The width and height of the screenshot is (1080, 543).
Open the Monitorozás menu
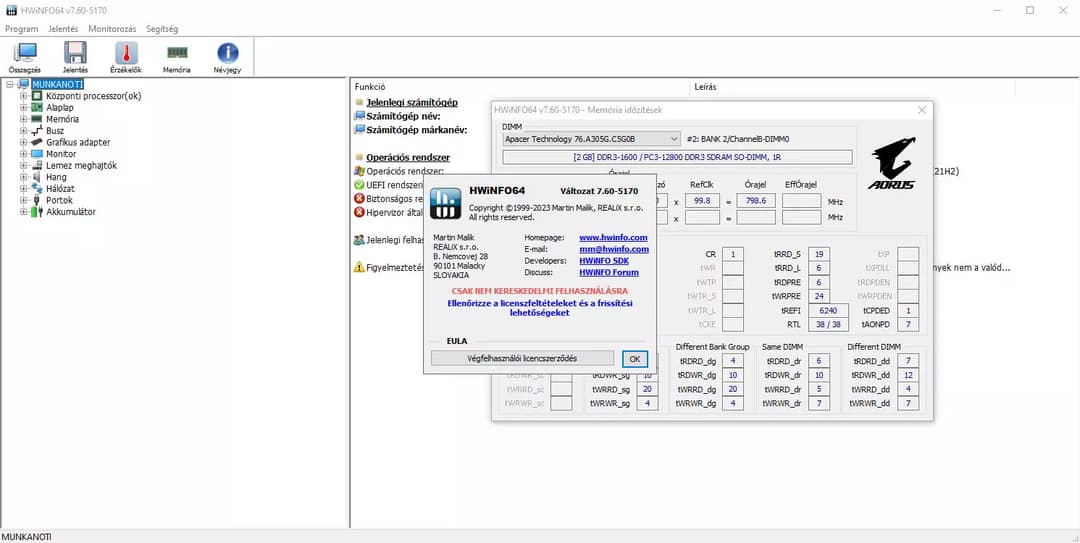pos(112,29)
